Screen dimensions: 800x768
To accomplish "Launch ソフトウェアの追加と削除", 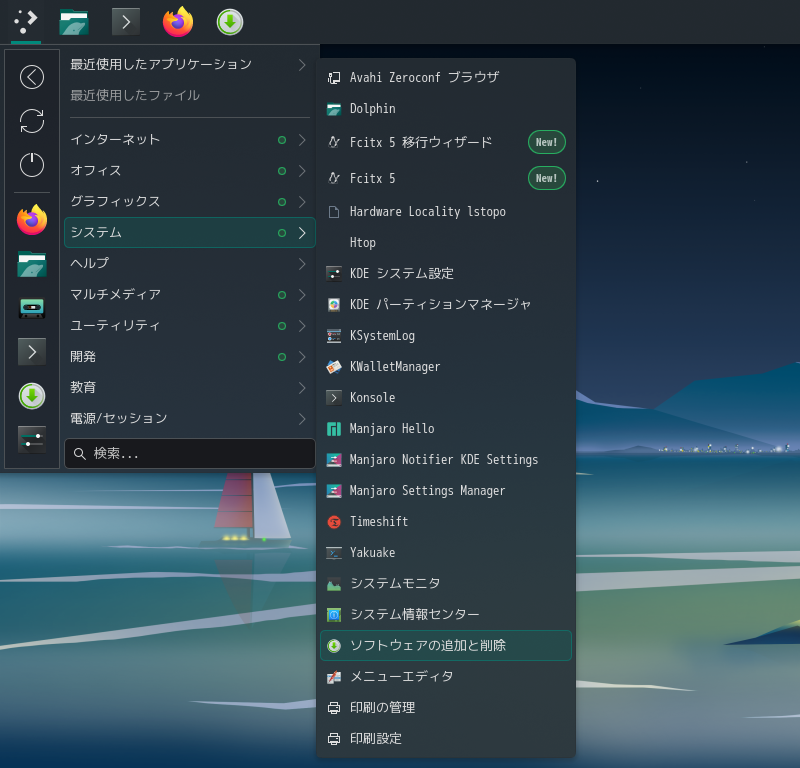I will click(x=445, y=646).
